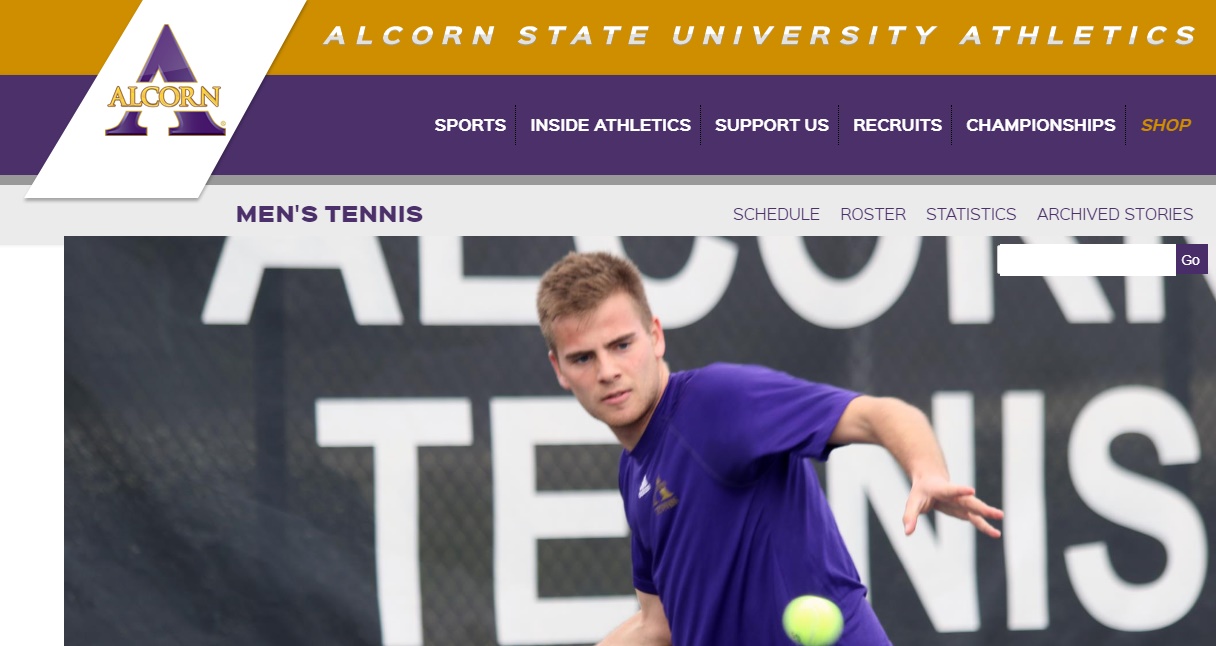This screenshot has width=1216, height=646.
Task: Go to the MEN'S TENNIS heading link
Action: (329, 214)
